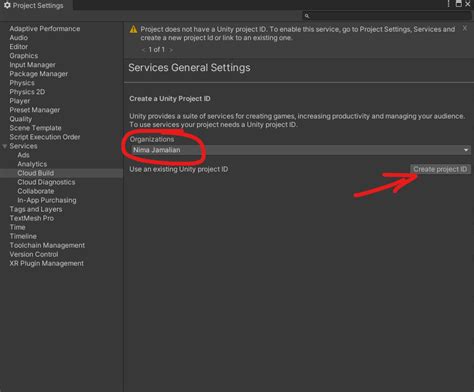Screen dimensions: 474x392
Task: Open TextMesh Pro settings
Action: (32, 218)
